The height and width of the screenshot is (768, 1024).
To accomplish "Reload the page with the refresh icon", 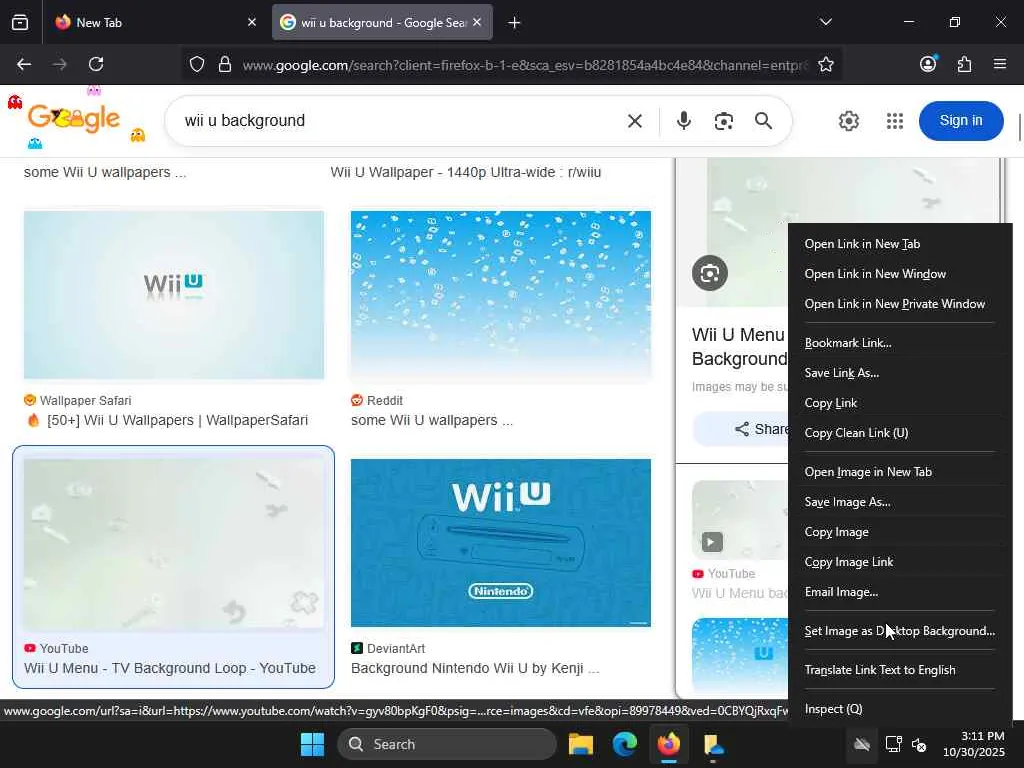I will [96, 64].
